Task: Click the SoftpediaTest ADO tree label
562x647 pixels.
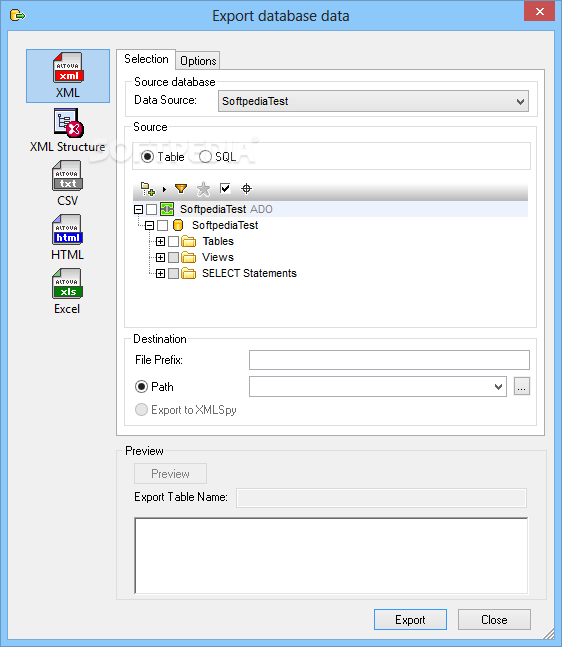Action: 226,209
